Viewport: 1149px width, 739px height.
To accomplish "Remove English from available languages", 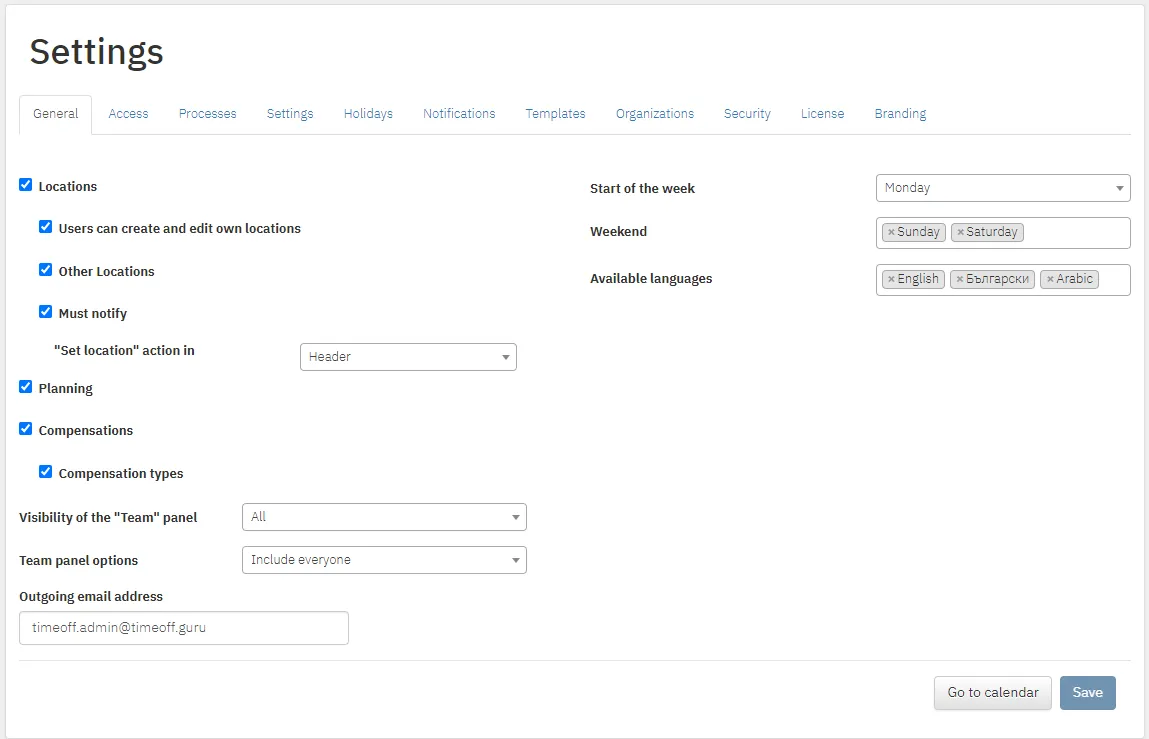I will click(x=891, y=279).
